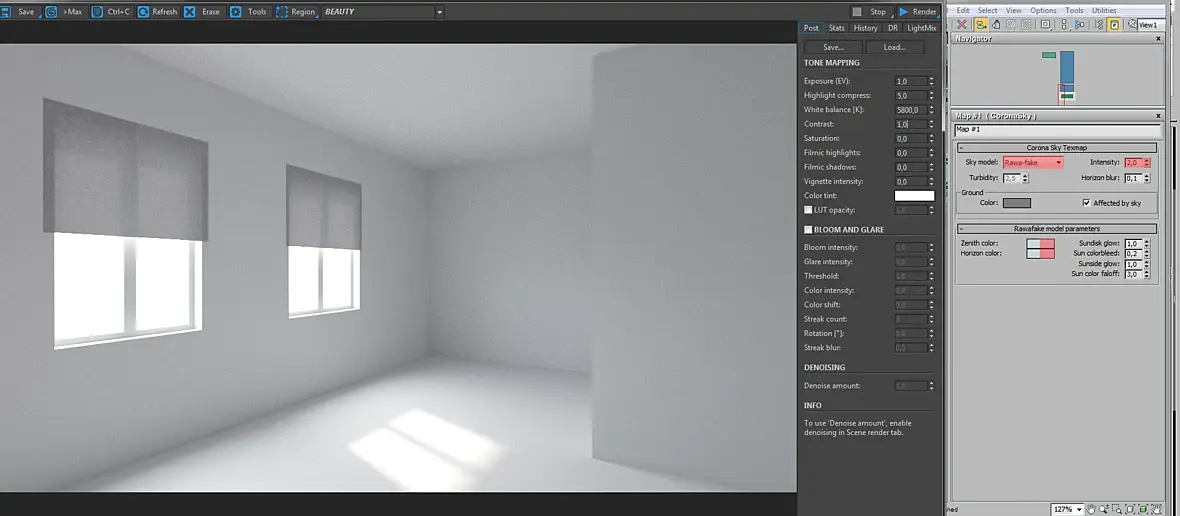Adjust the Highlight compress spinner arrows
Screen dimensions: 1180x516
[x=932, y=96]
